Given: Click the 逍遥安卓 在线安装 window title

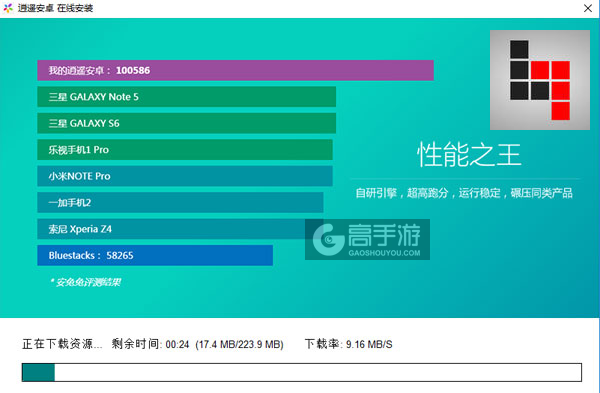Looking at the screenshot, I should coord(55,8).
